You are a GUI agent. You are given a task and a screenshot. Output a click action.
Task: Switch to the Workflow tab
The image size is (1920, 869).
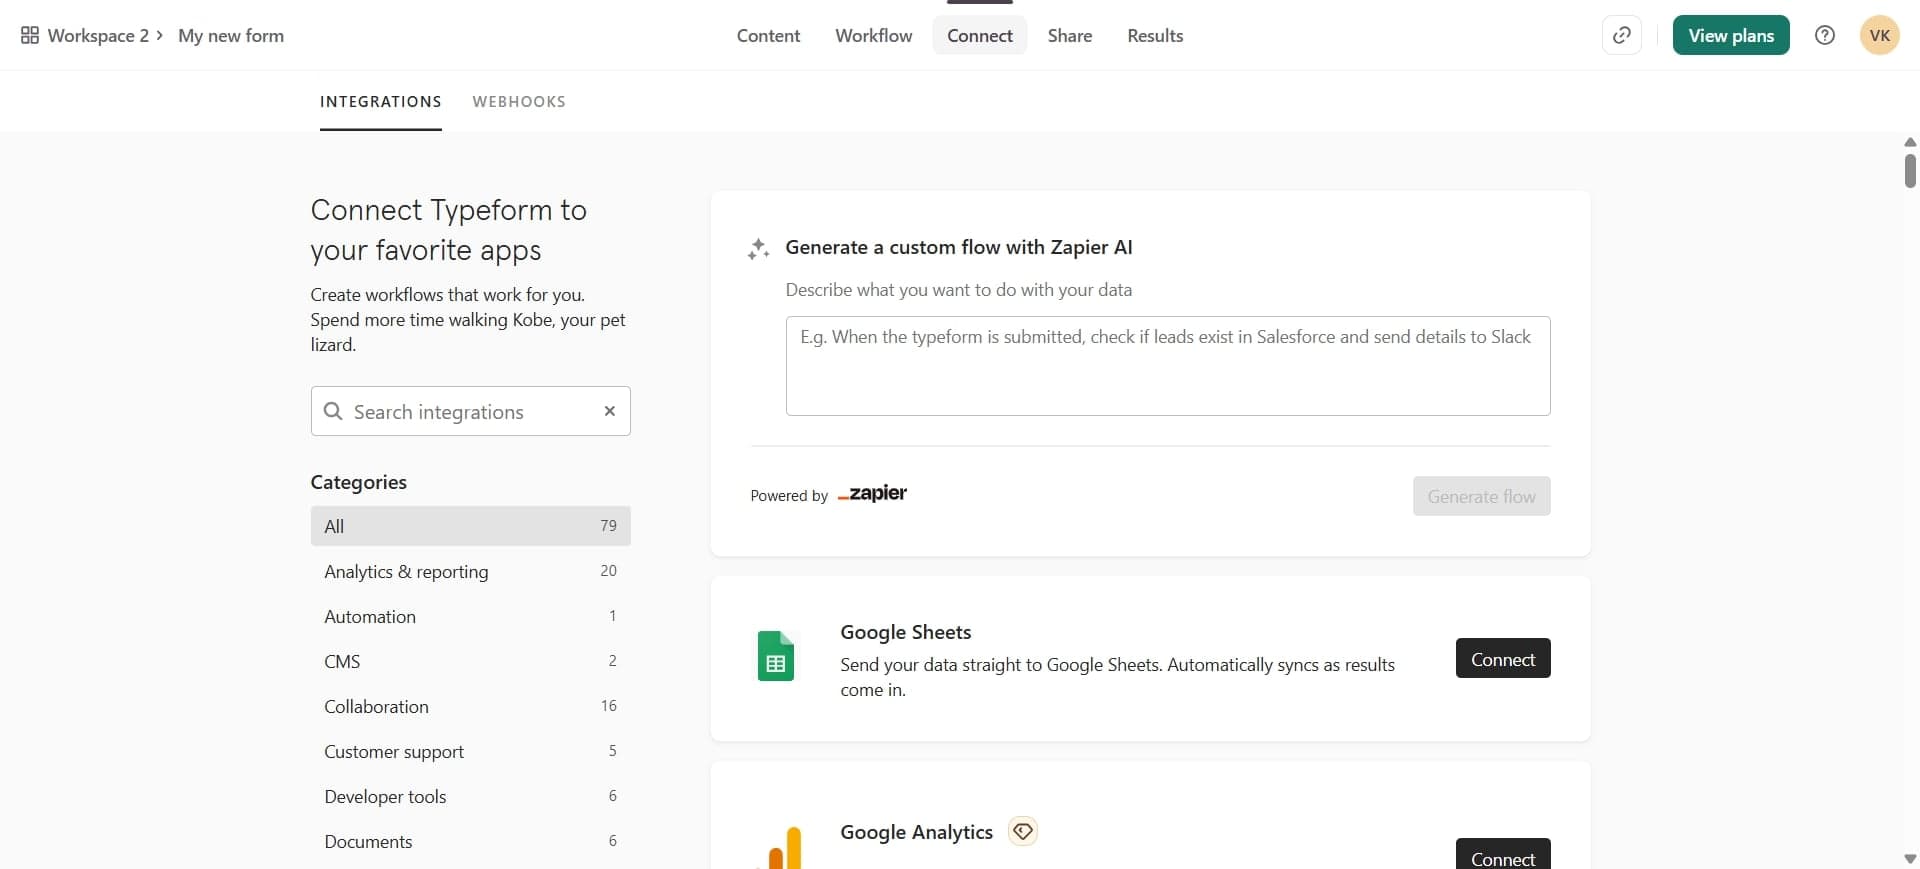tap(874, 36)
